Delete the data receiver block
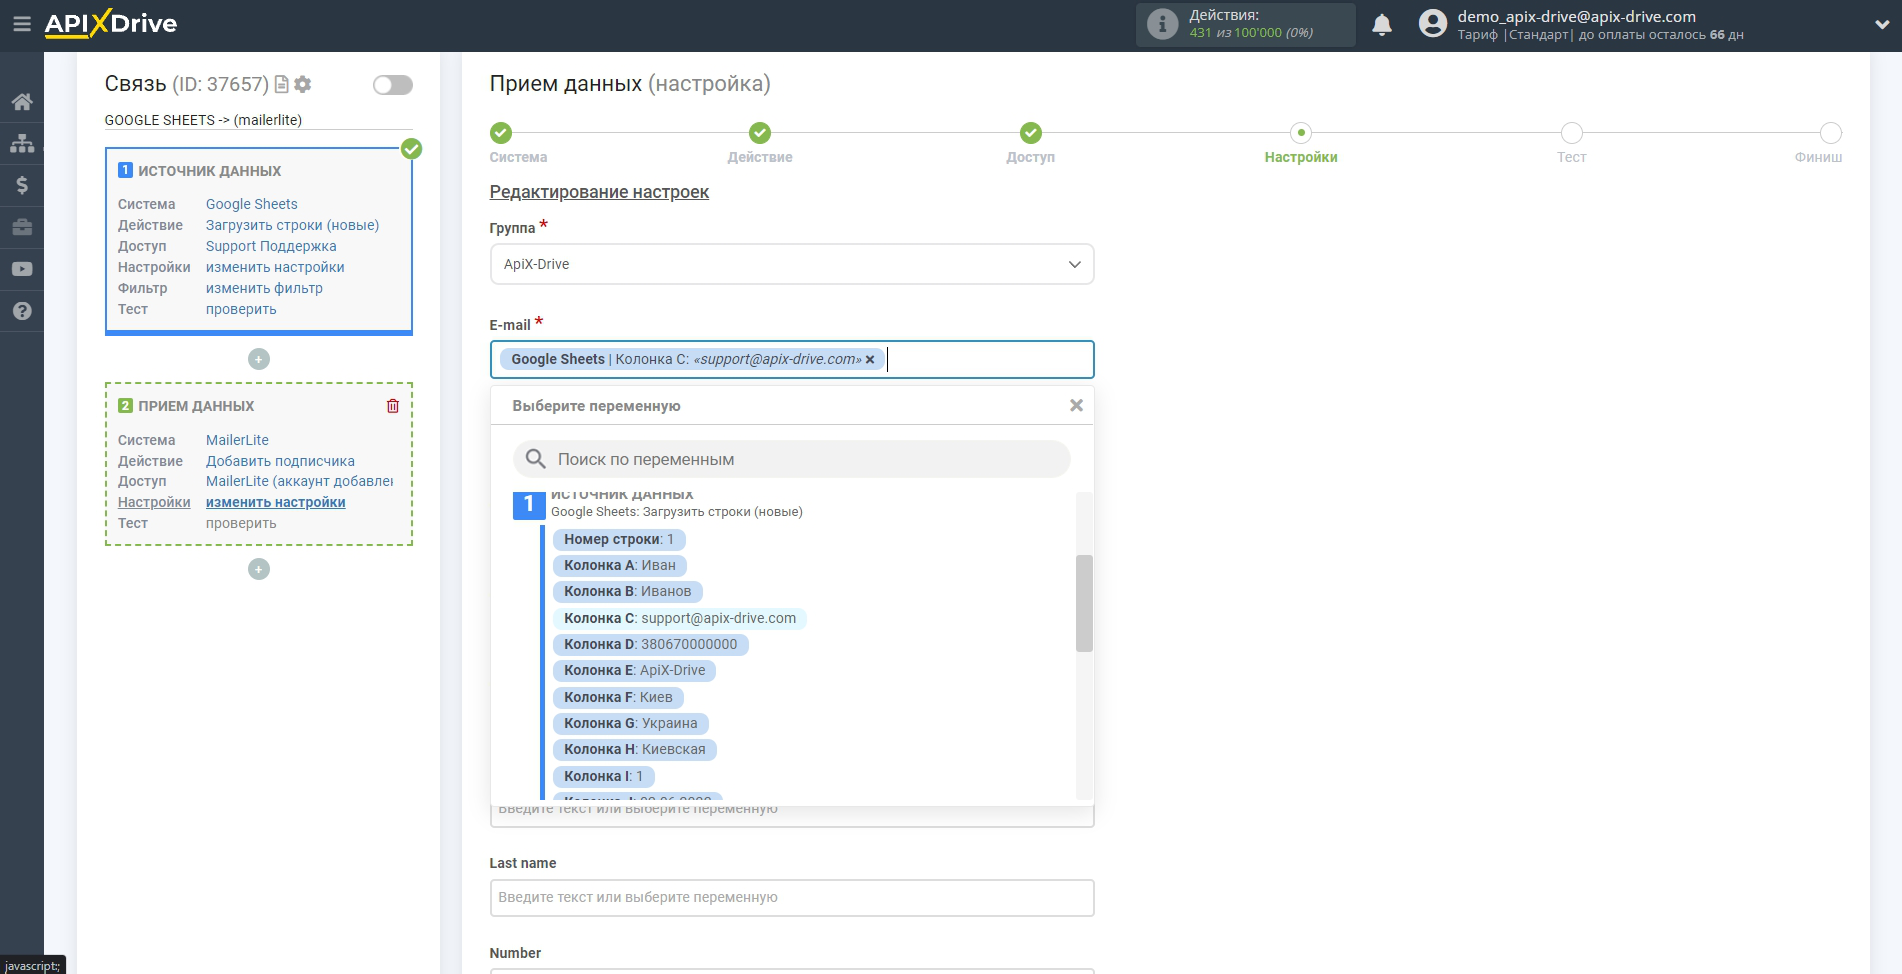The width and height of the screenshot is (1902, 974). click(393, 406)
